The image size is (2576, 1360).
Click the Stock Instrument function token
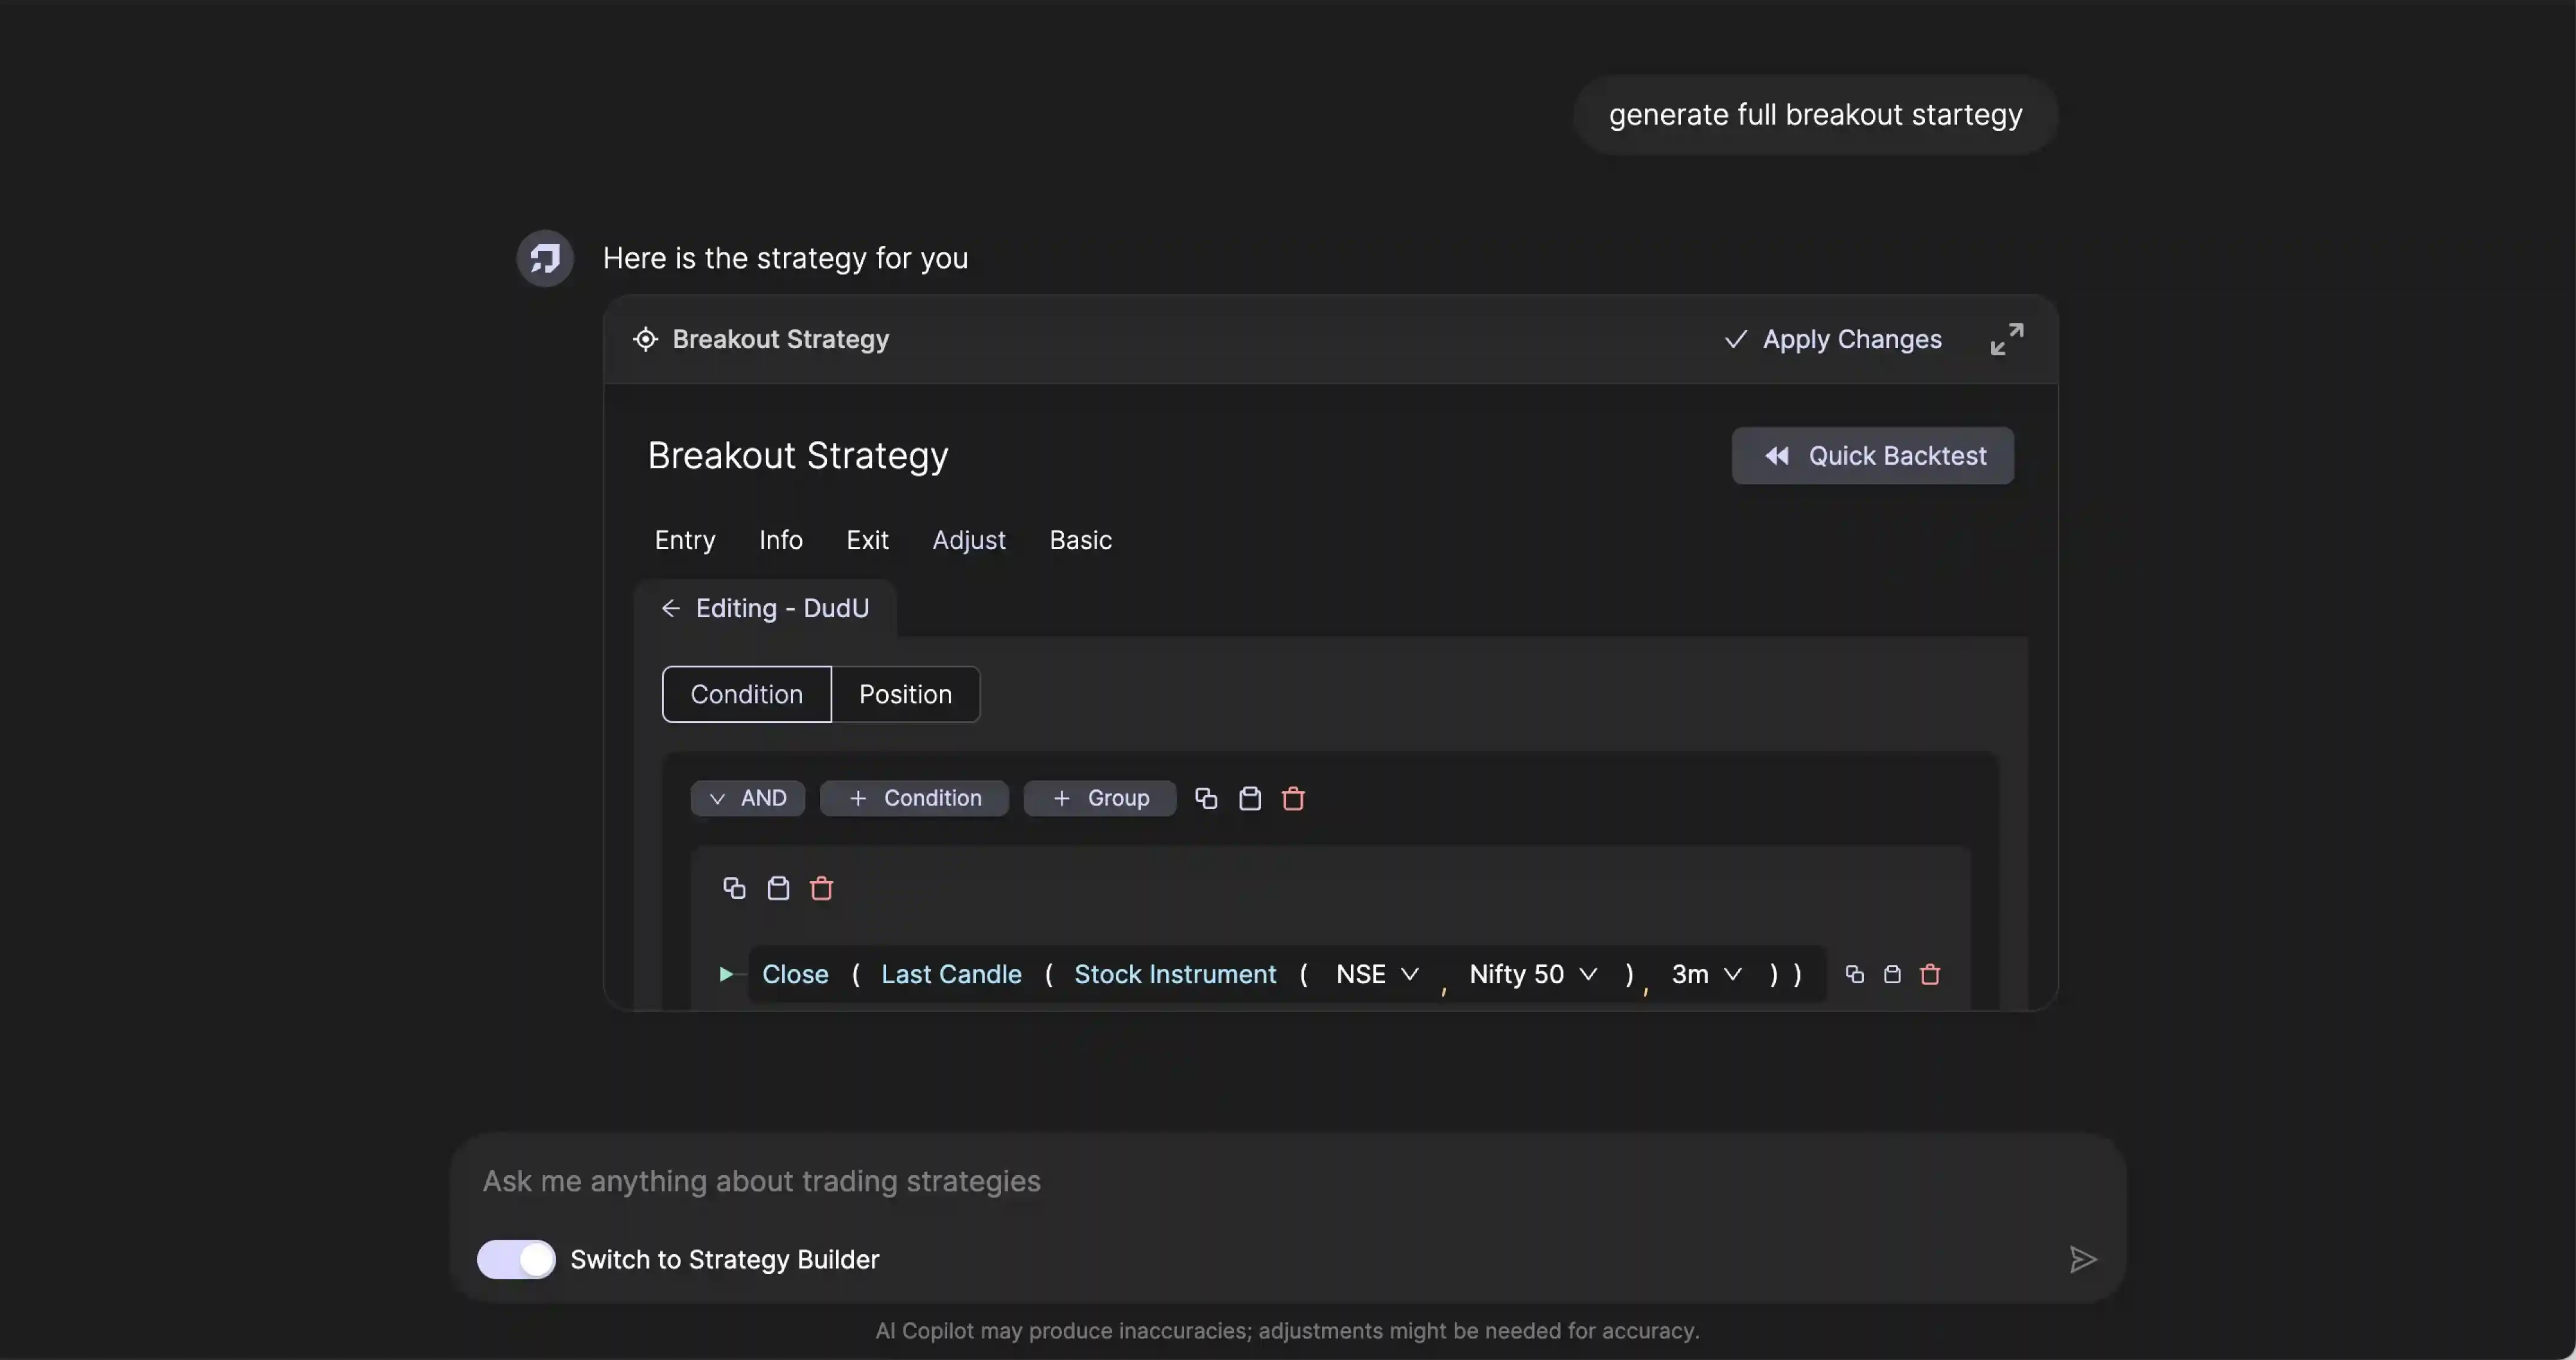coord(1175,974)
